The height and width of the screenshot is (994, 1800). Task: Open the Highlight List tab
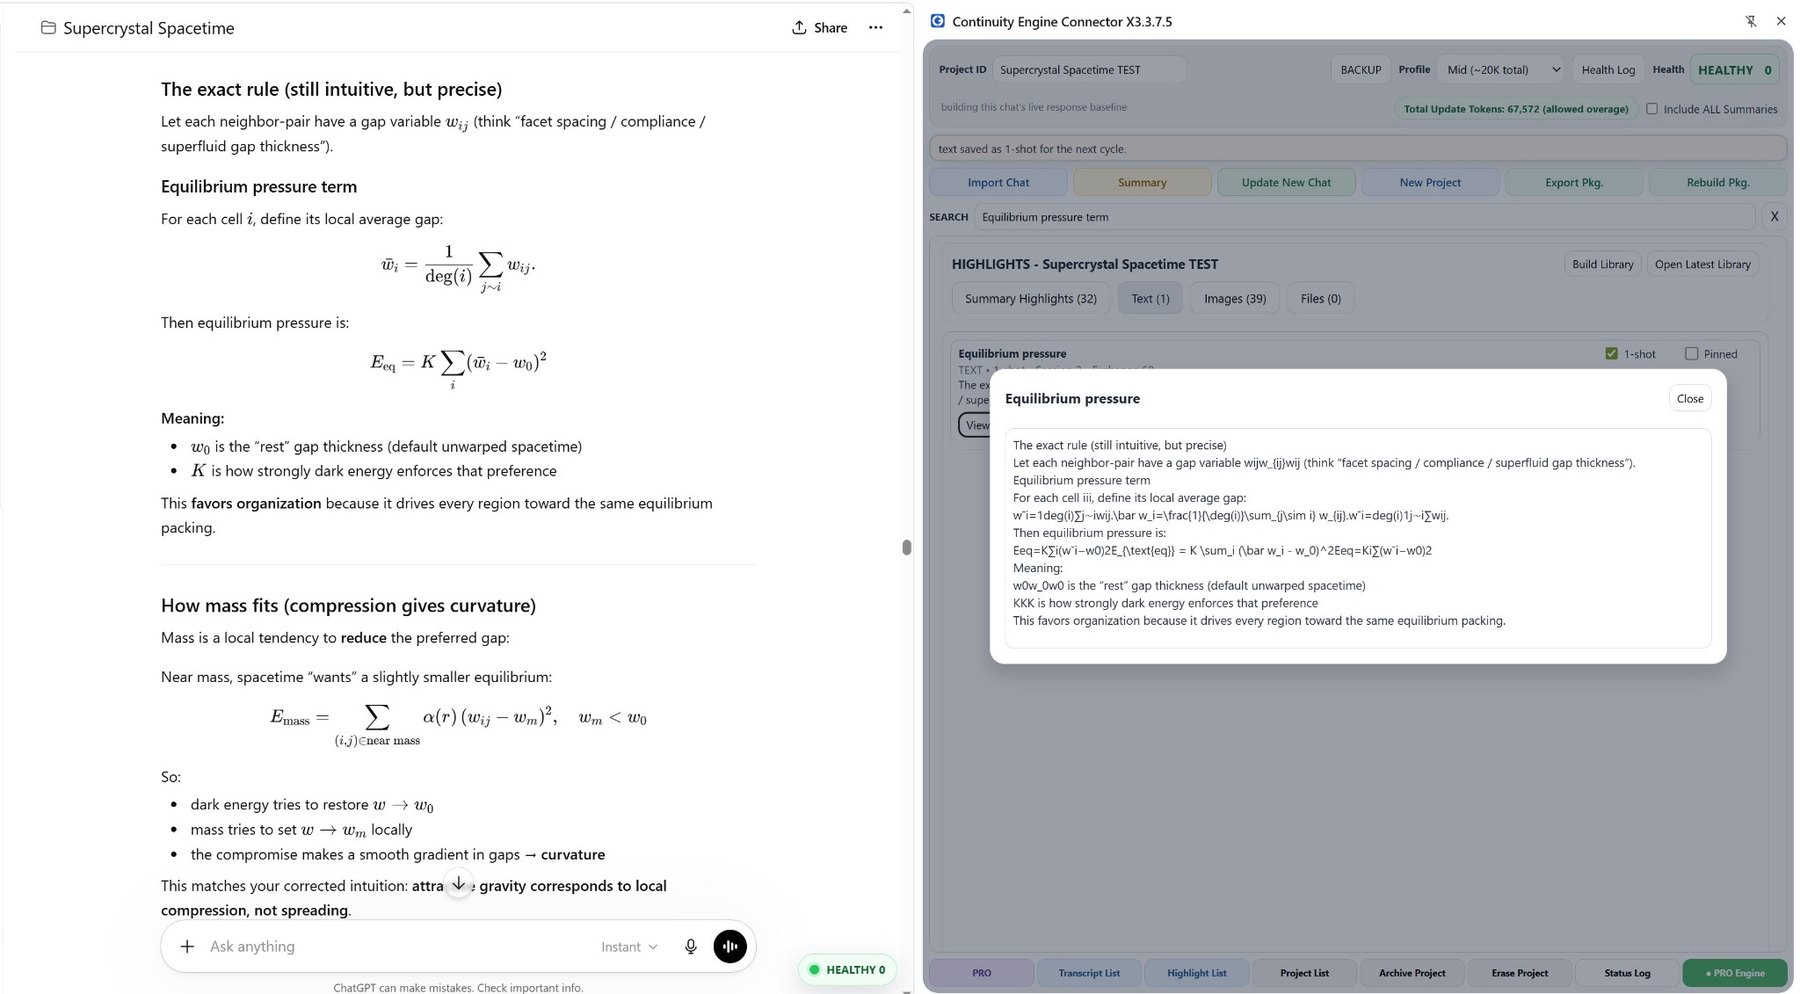click(1196, 973)
